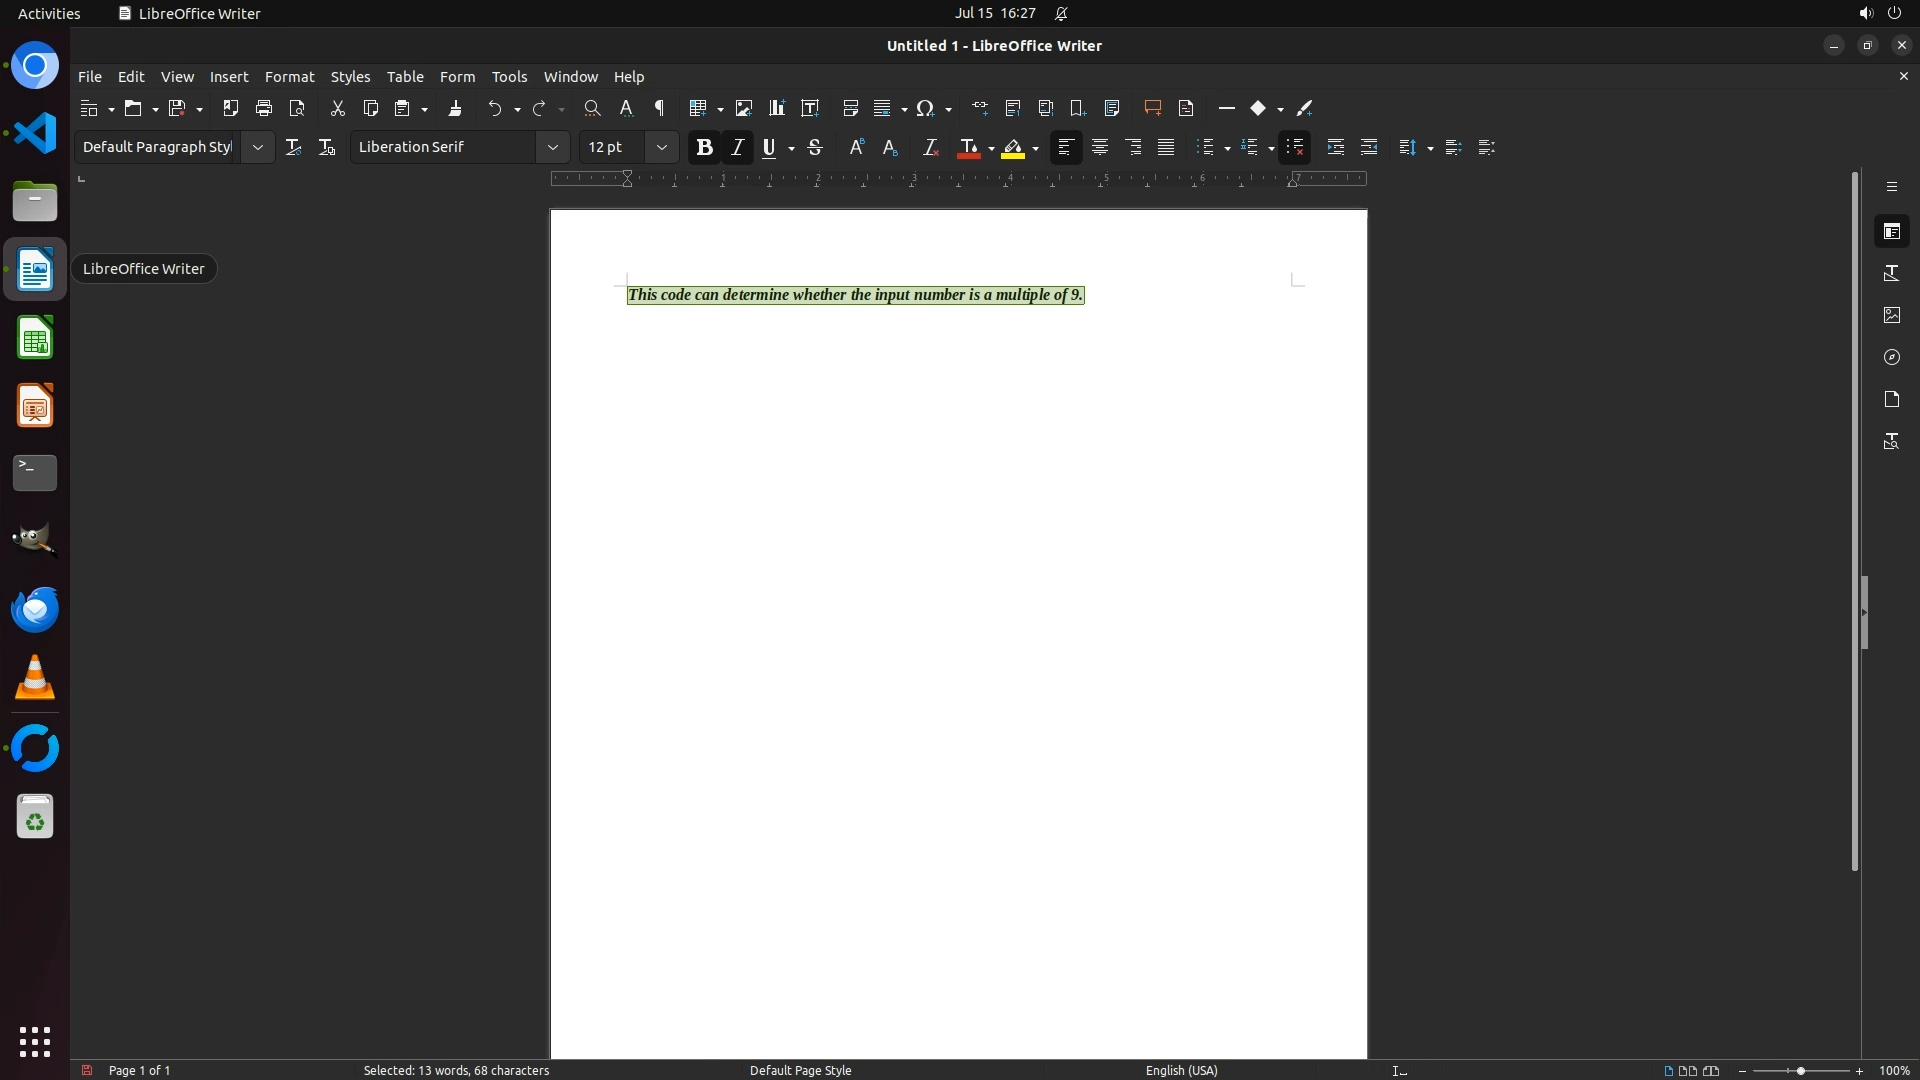Click the Cut scissors icon
The image size is (1920, 1080).
coord(337,108)
